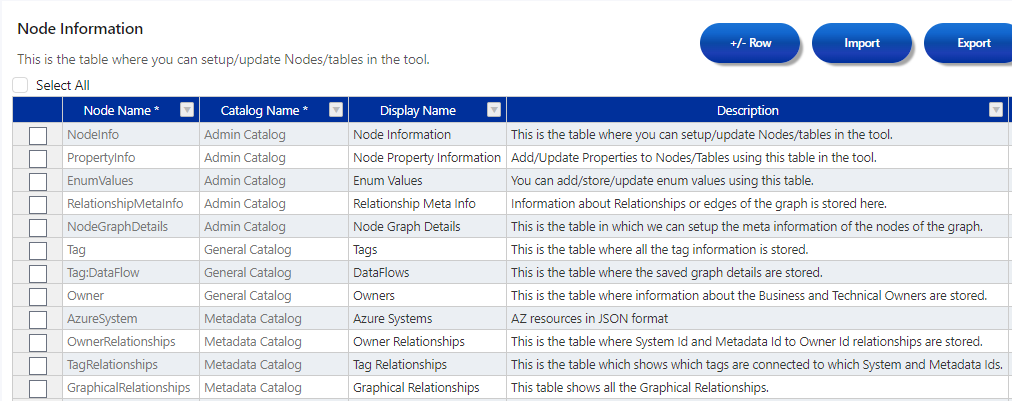Select the NodeInfo node name cell
Viewport: 1012px width, 401px height.
point(131,135)
